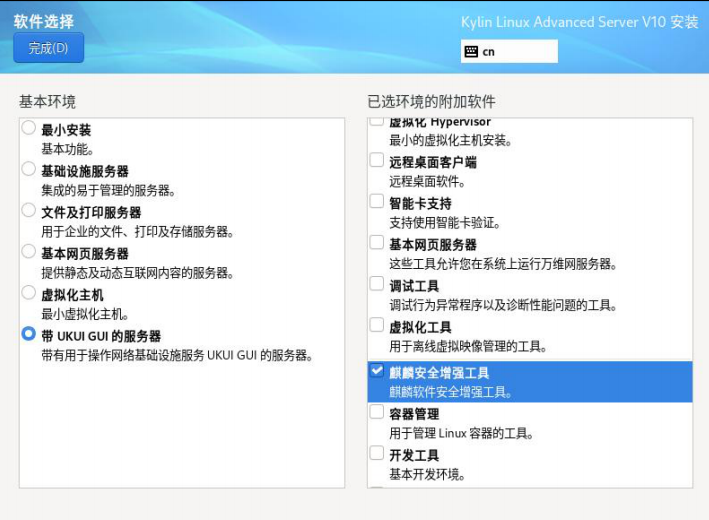Choose the 文件及打印服务器 environment
This screenshot has width=709, height=520.
pyautogui.click(x=28, y=210)
